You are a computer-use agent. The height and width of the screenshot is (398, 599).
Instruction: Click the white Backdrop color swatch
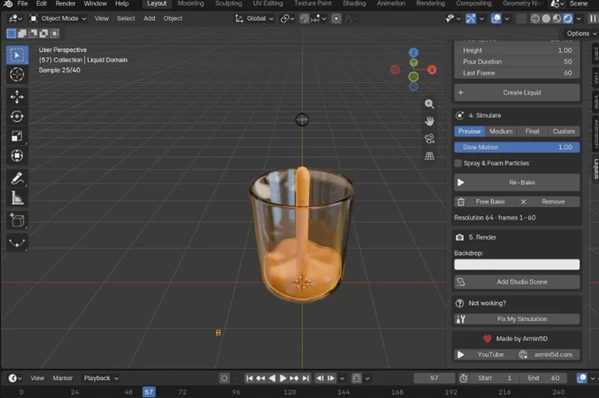pyautogui.click(x=517, y=264)
